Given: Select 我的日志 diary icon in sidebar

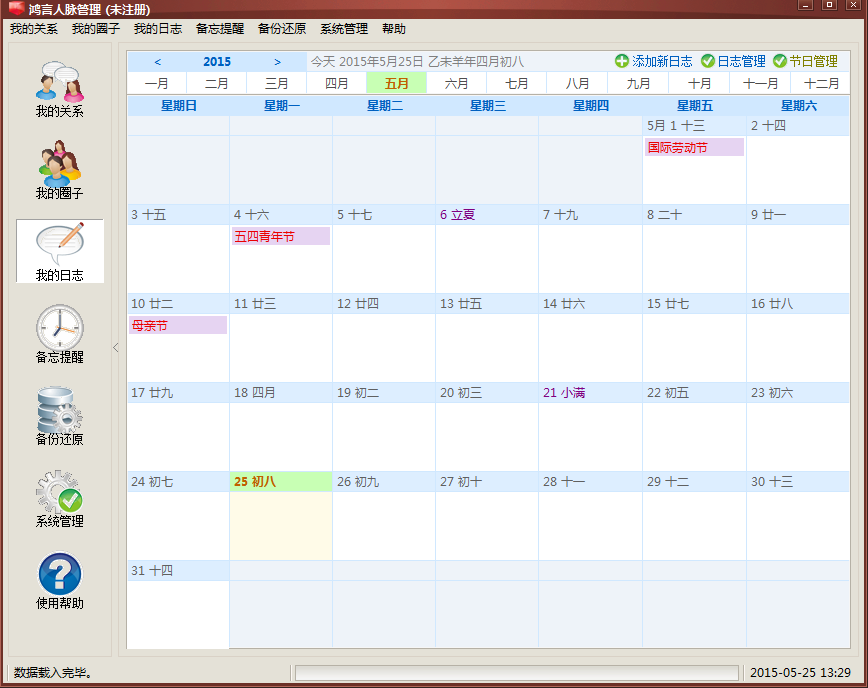Looking at the screenshot, I should [x=59, y=246].
